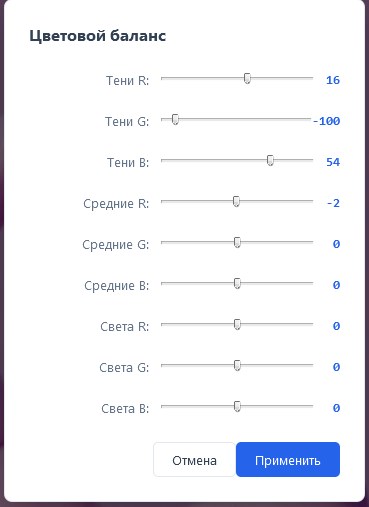The height and width of the screenshot is (507, 369).
Task: Click the Тени B value 54
Action: pyautogui.click(x=333, y=162)
